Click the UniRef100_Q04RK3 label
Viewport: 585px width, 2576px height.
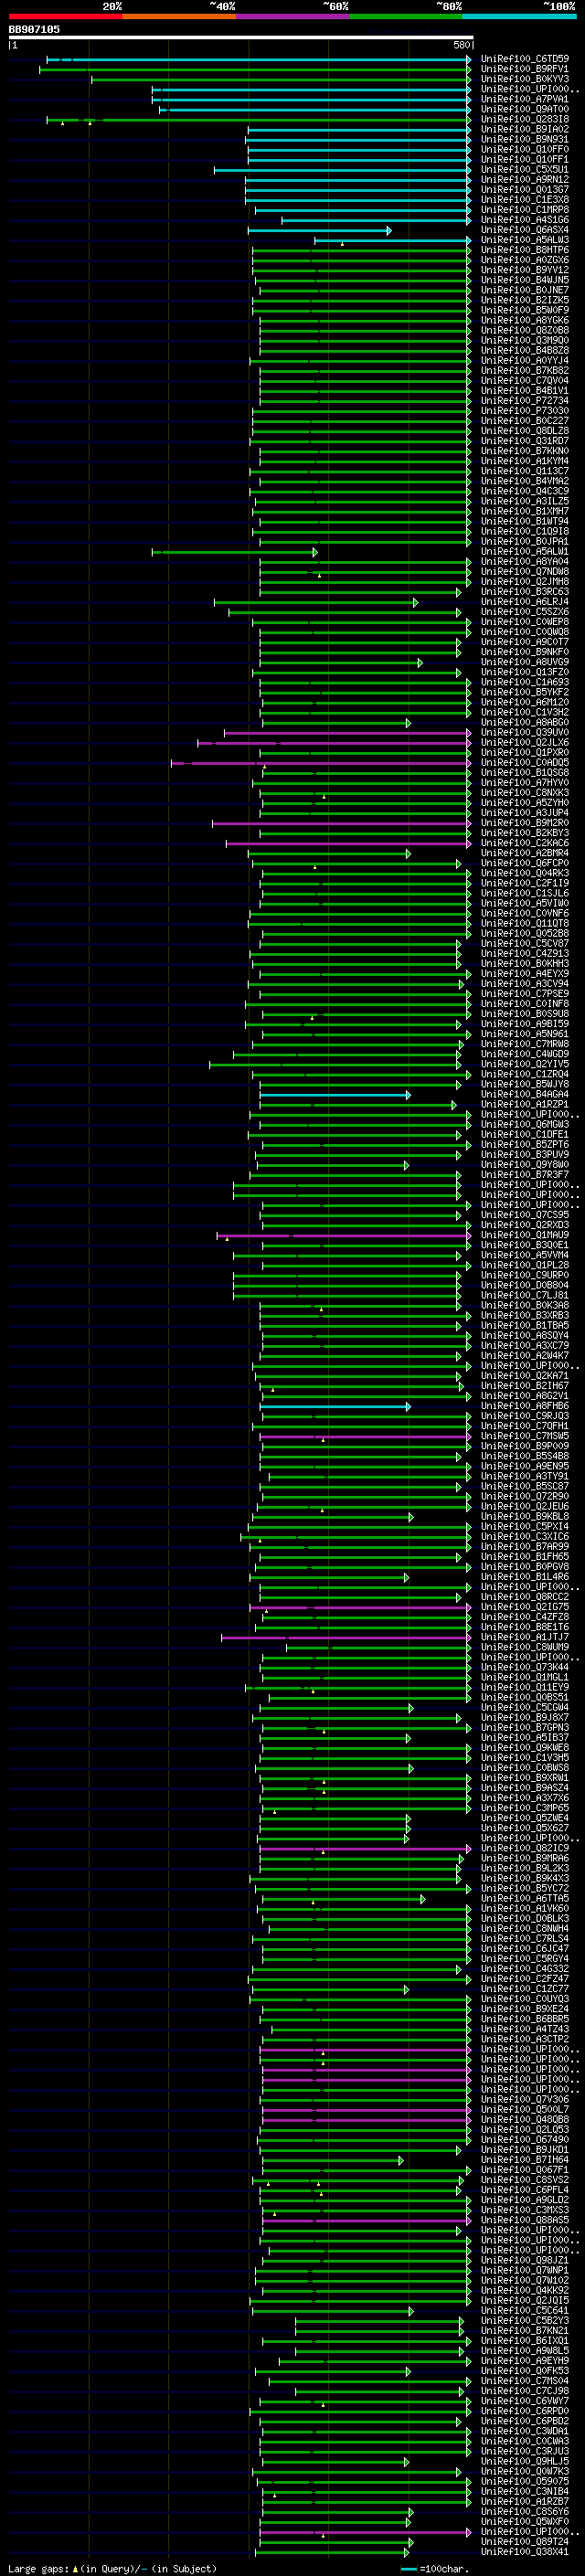click(525, 874)
